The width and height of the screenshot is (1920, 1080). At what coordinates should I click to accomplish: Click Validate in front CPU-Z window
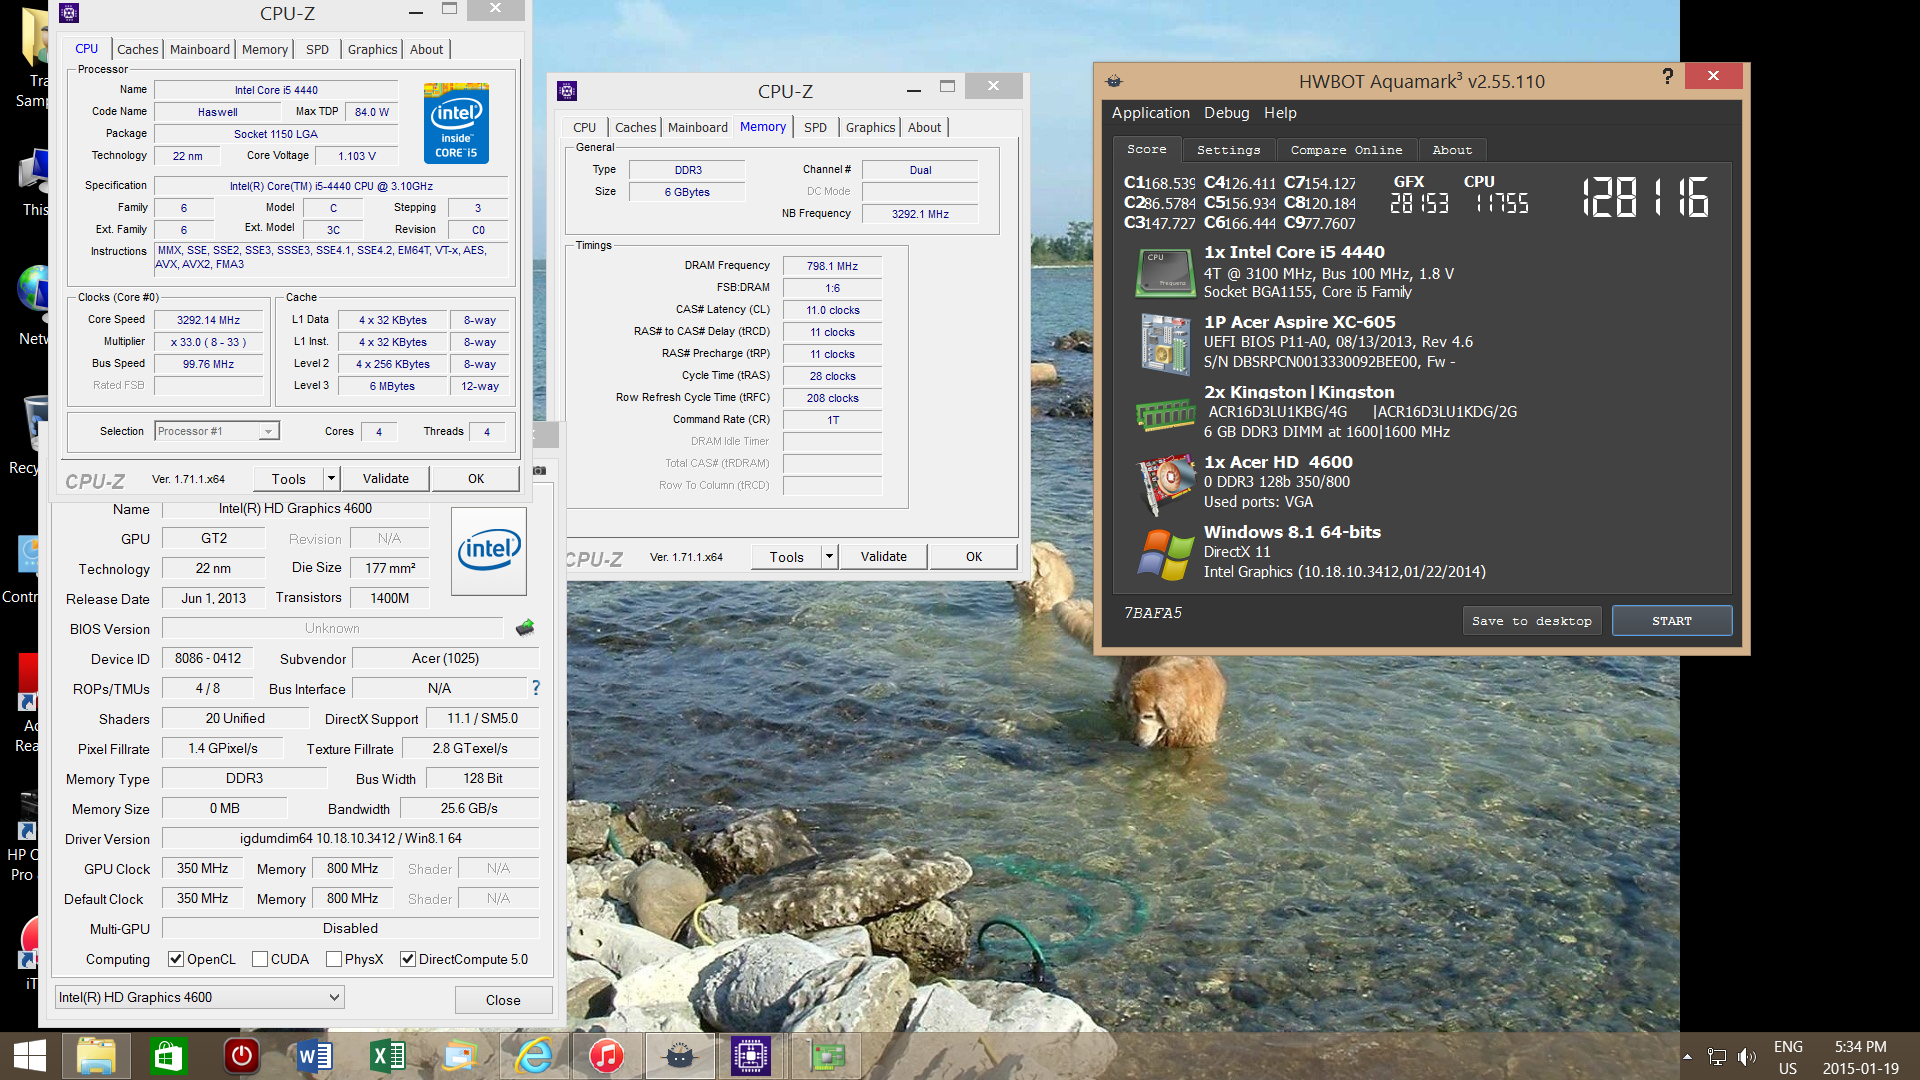[386, 478]
